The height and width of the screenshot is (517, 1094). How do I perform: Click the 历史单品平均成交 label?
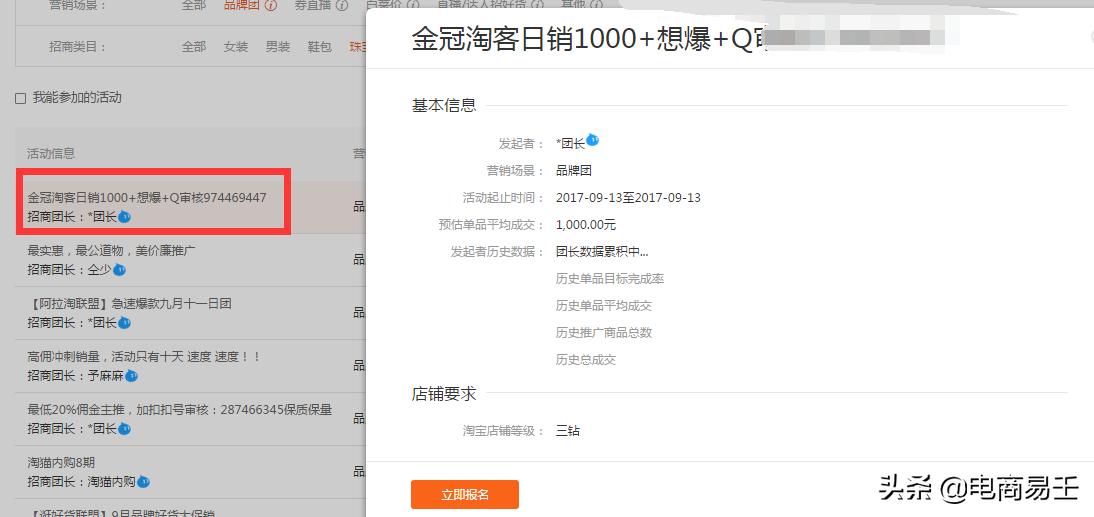pos(604,306)
